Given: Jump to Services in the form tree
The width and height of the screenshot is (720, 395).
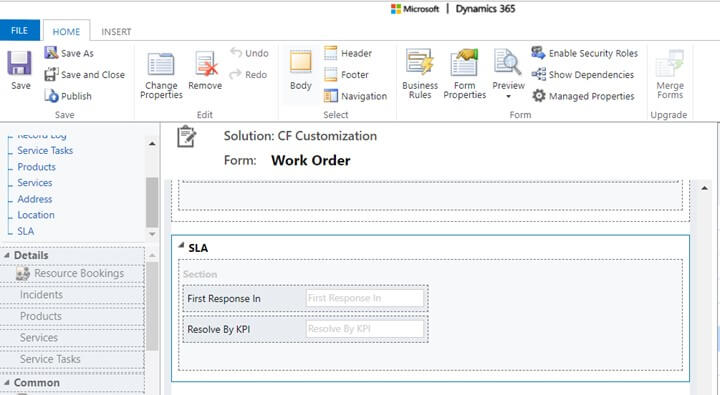Looking at the screenshot, I should (x=35, y=182).
